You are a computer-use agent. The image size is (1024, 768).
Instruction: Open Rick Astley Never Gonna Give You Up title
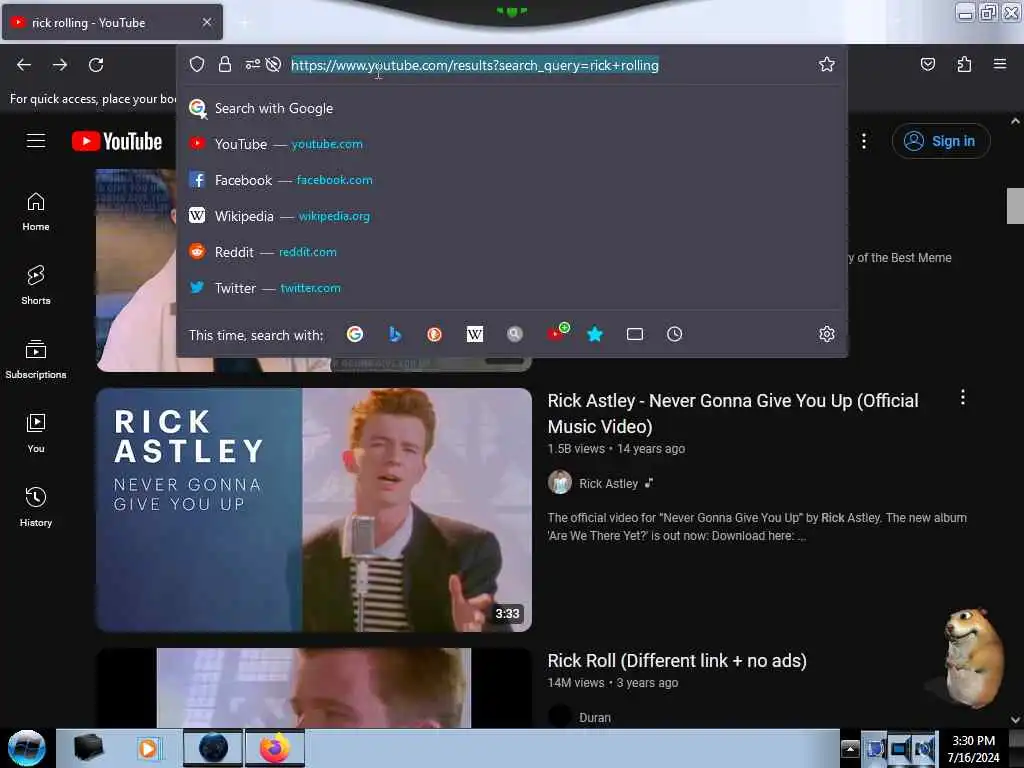click(733, 413)
